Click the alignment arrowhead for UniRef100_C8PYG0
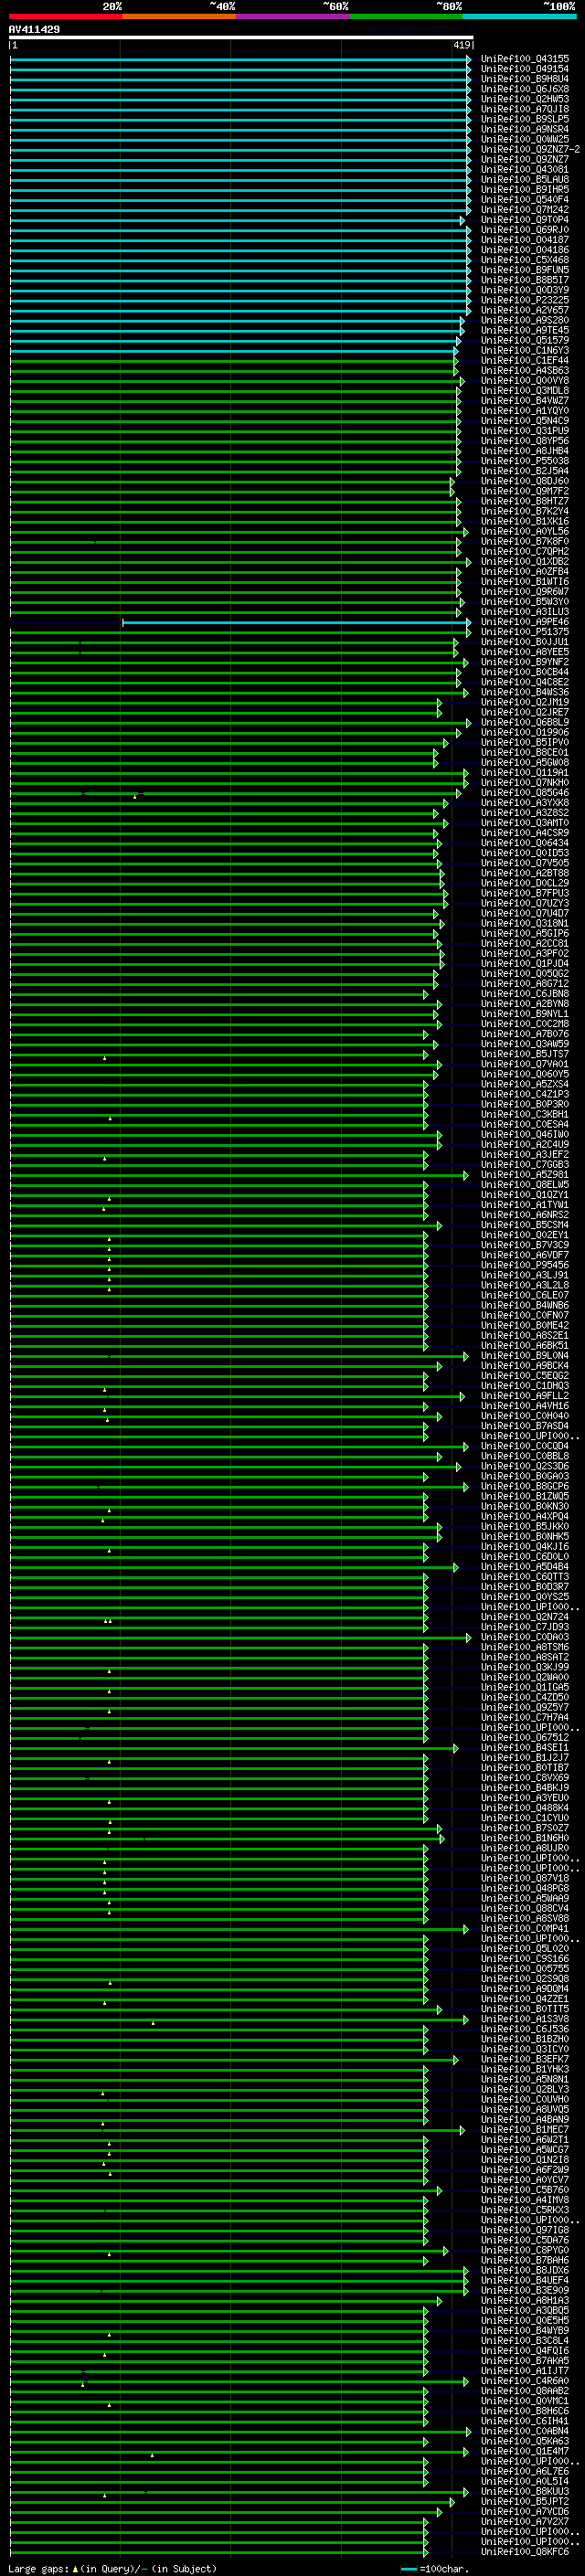Viewport: 585px width, 2576px height. [446, 2250]
